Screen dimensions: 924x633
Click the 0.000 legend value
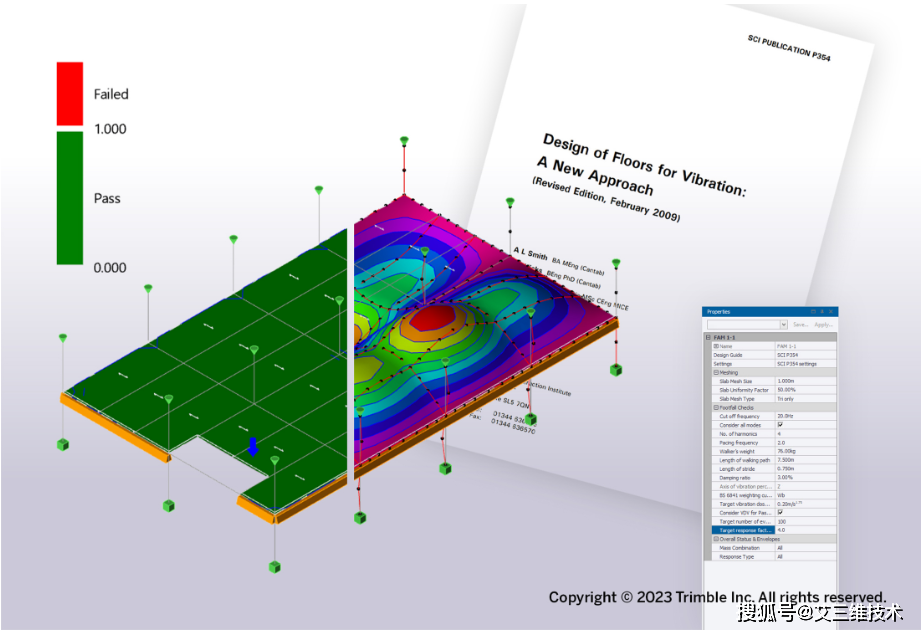[x=110, y=268]
